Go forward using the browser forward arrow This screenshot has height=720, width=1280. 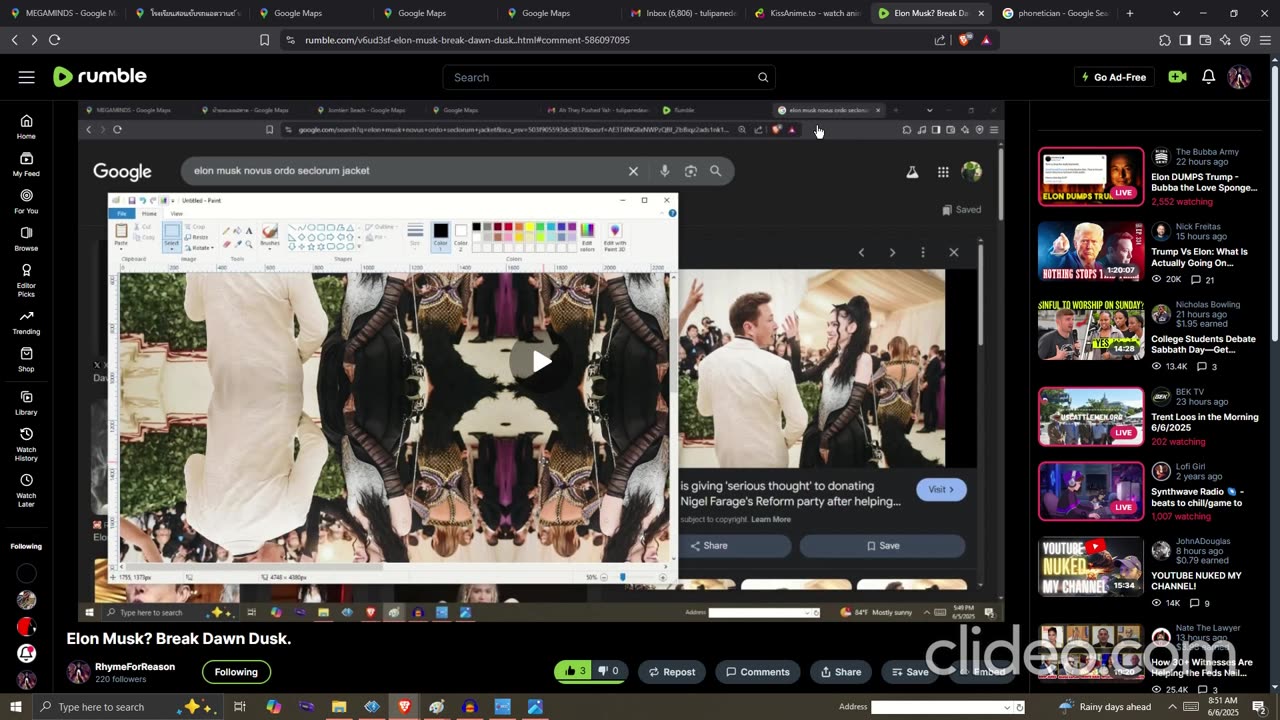pos(34,40)
